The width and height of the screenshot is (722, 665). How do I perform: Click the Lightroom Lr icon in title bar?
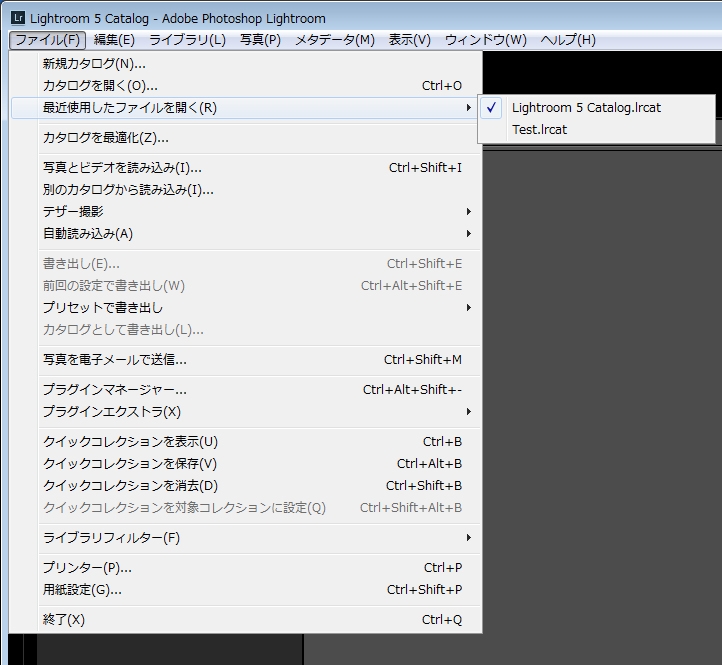pos(18,18)
